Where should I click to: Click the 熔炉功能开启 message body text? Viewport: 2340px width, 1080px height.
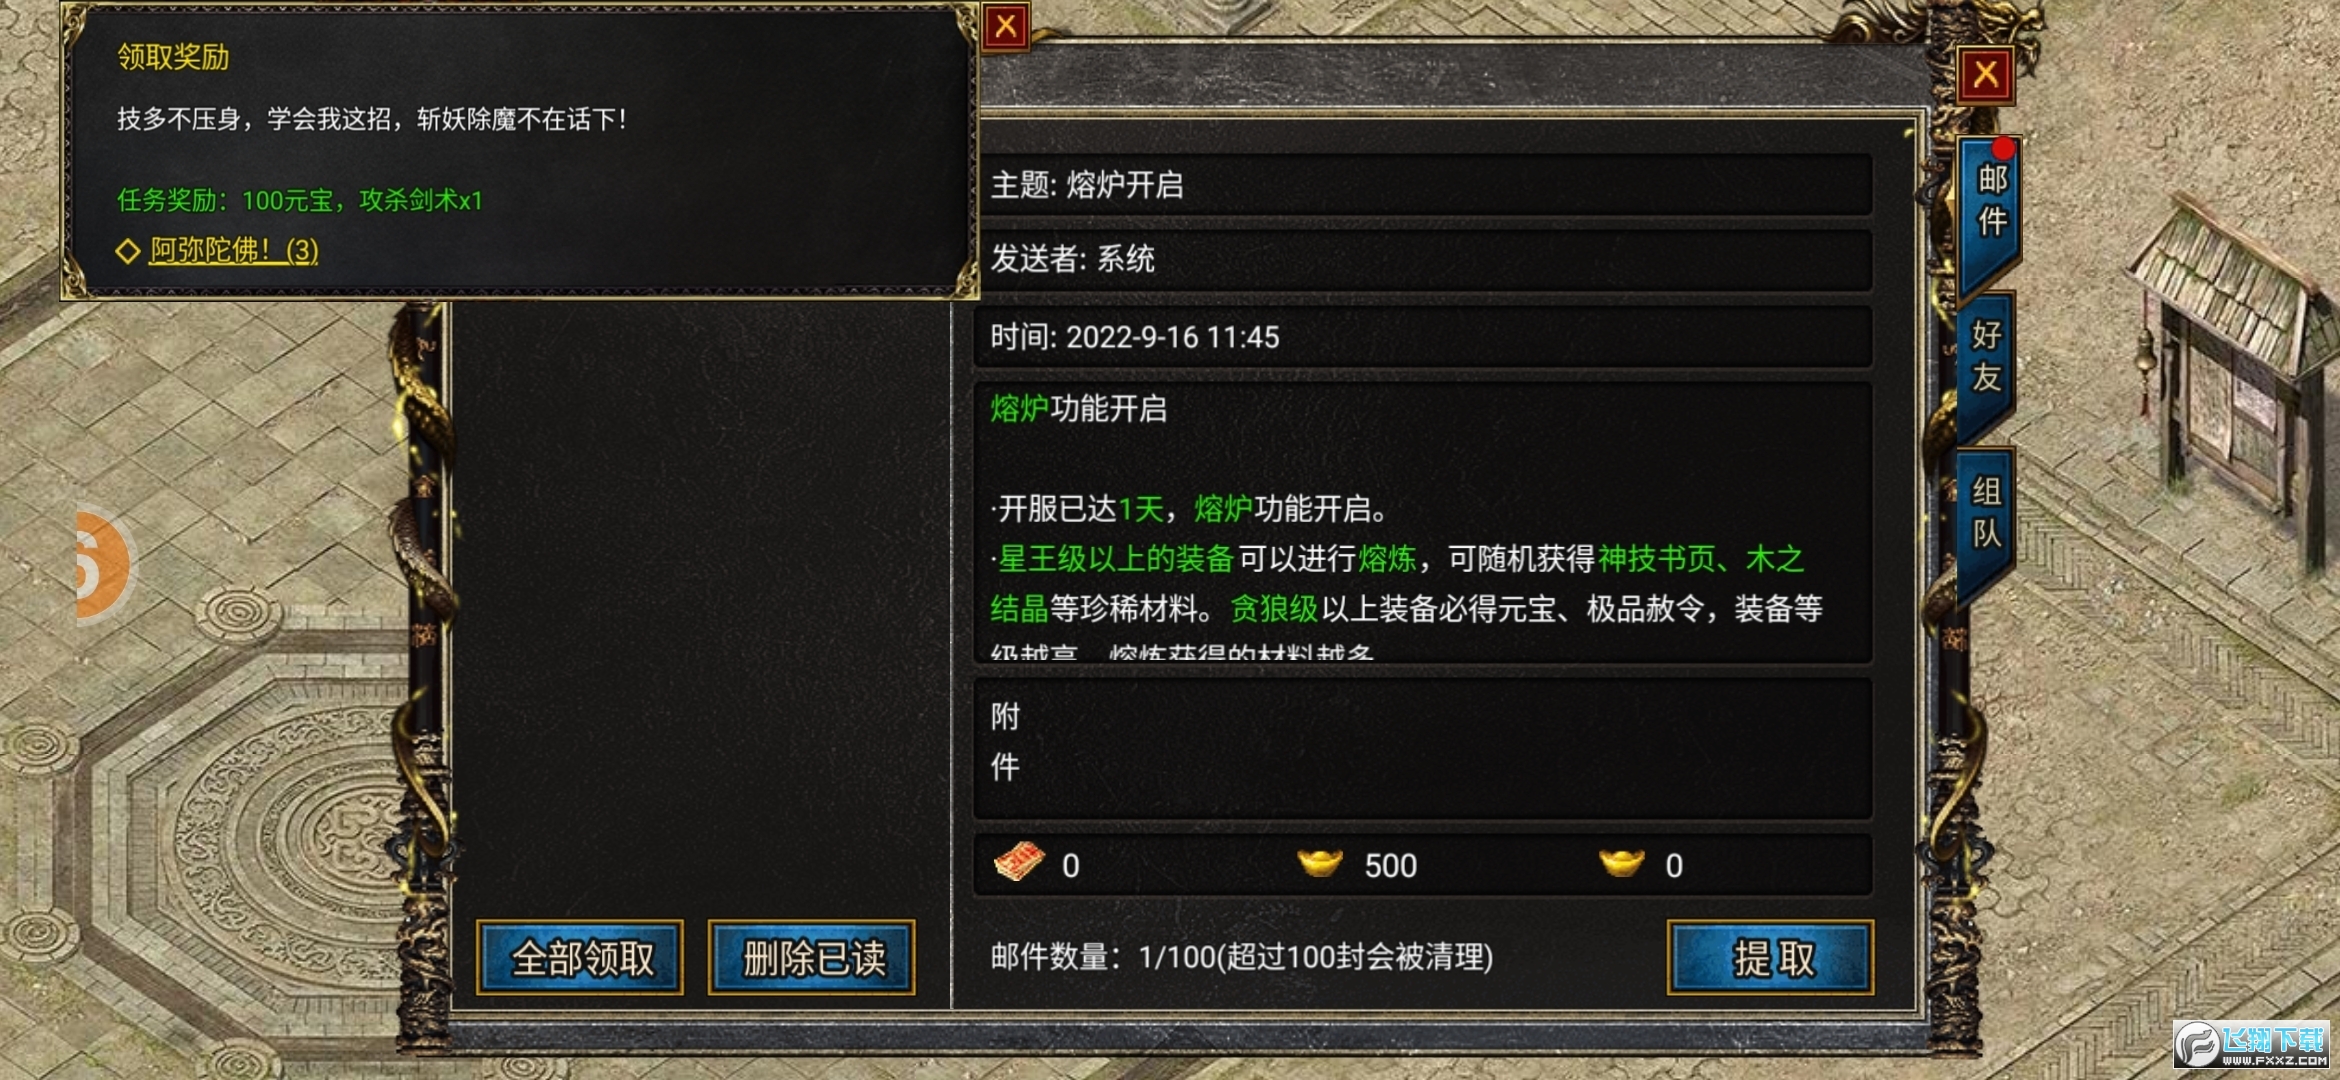pos(1079,409)
